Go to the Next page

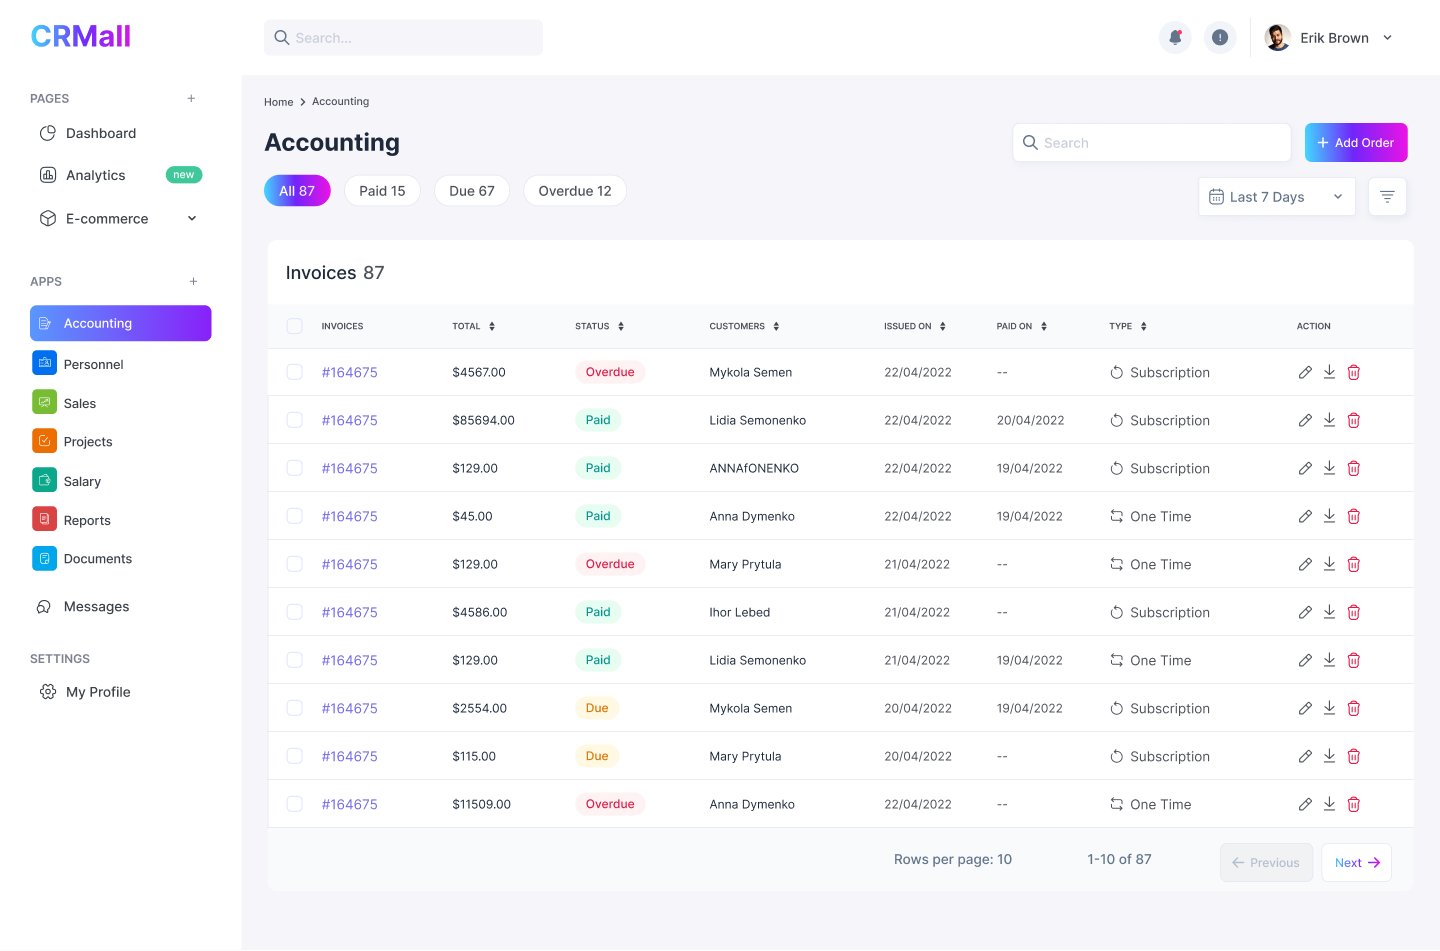[x=1356, y=863]
